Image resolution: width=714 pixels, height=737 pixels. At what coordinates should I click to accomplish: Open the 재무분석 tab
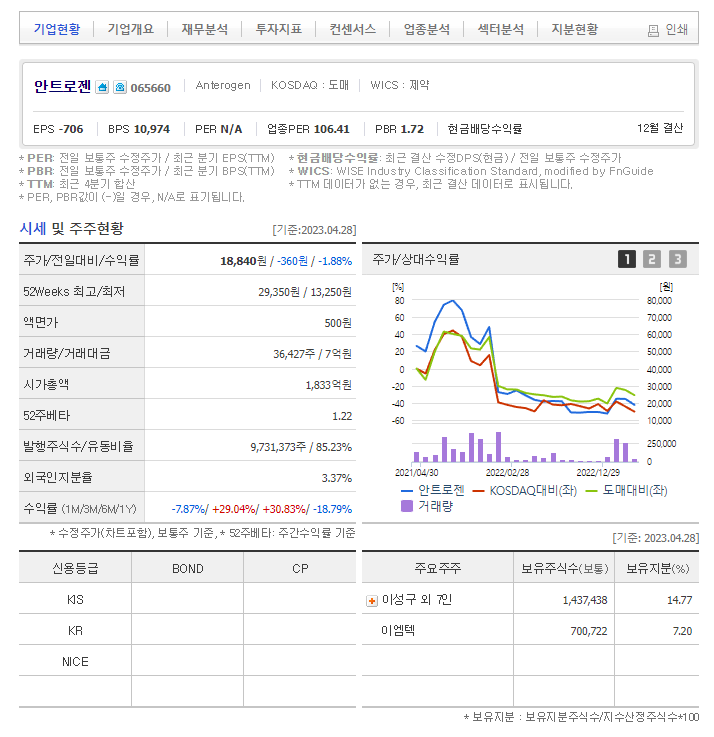pyautogui.click(x=204, y=29)
